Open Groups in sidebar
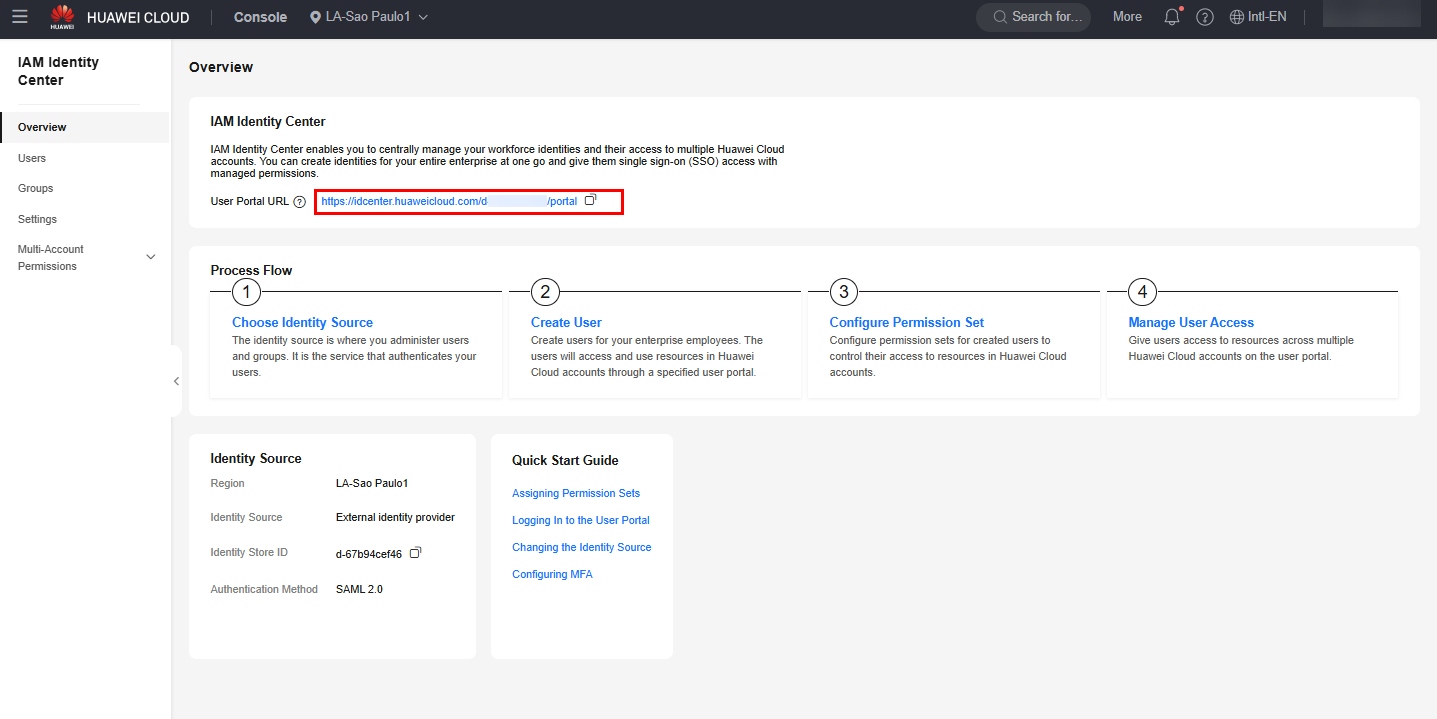The width and height of the screenshot is (1437, 719). point(36,188)
